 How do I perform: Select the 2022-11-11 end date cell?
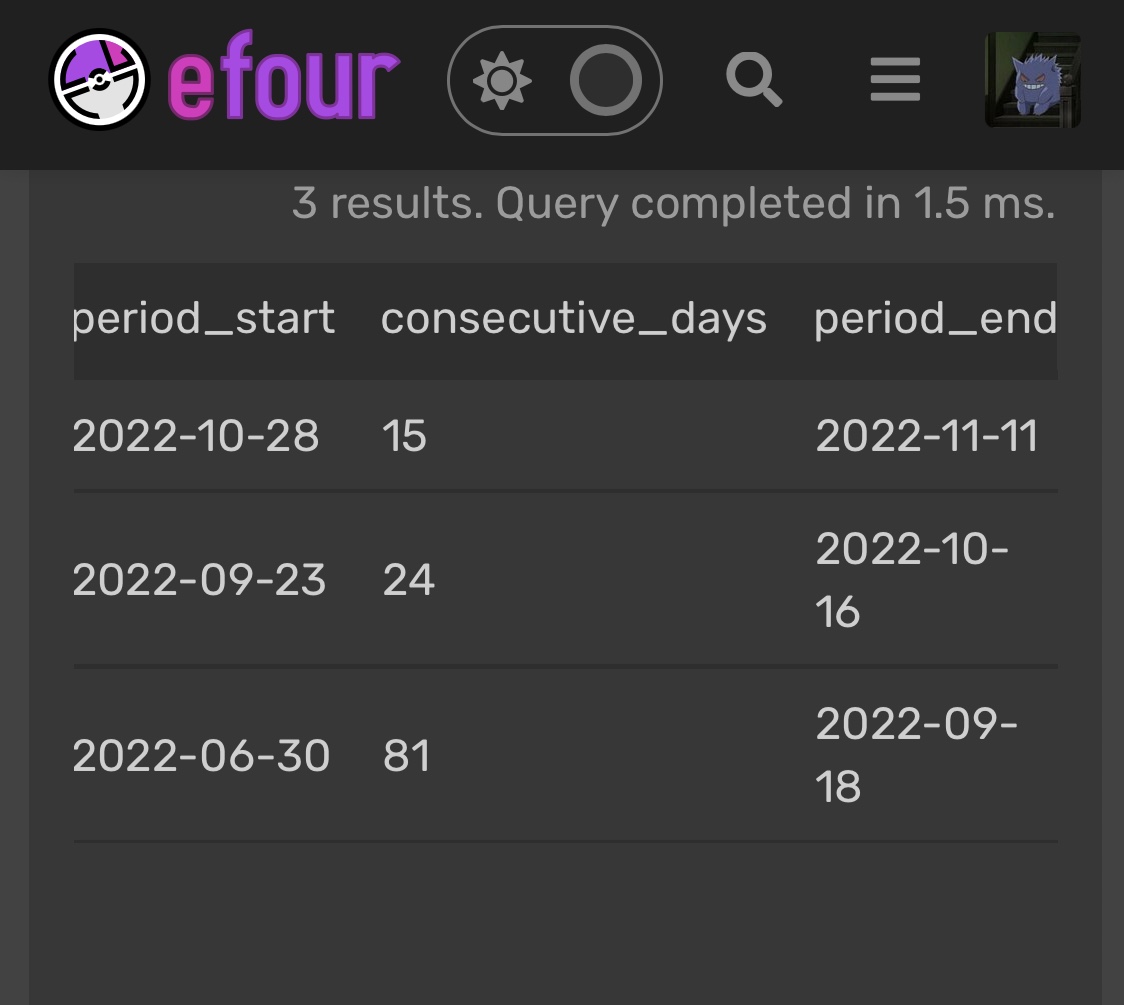927,436
